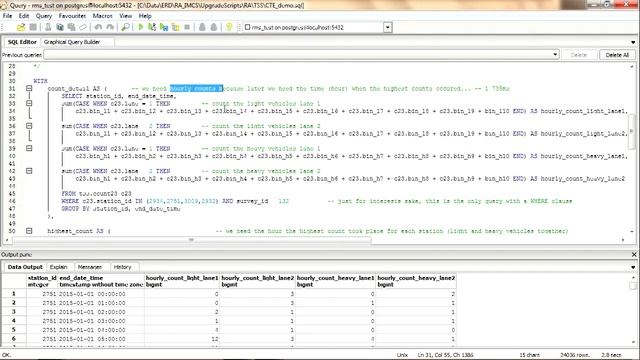Open the Favourites menu
This screenshot has width=640, height=360.
click(x=72, y=16)
